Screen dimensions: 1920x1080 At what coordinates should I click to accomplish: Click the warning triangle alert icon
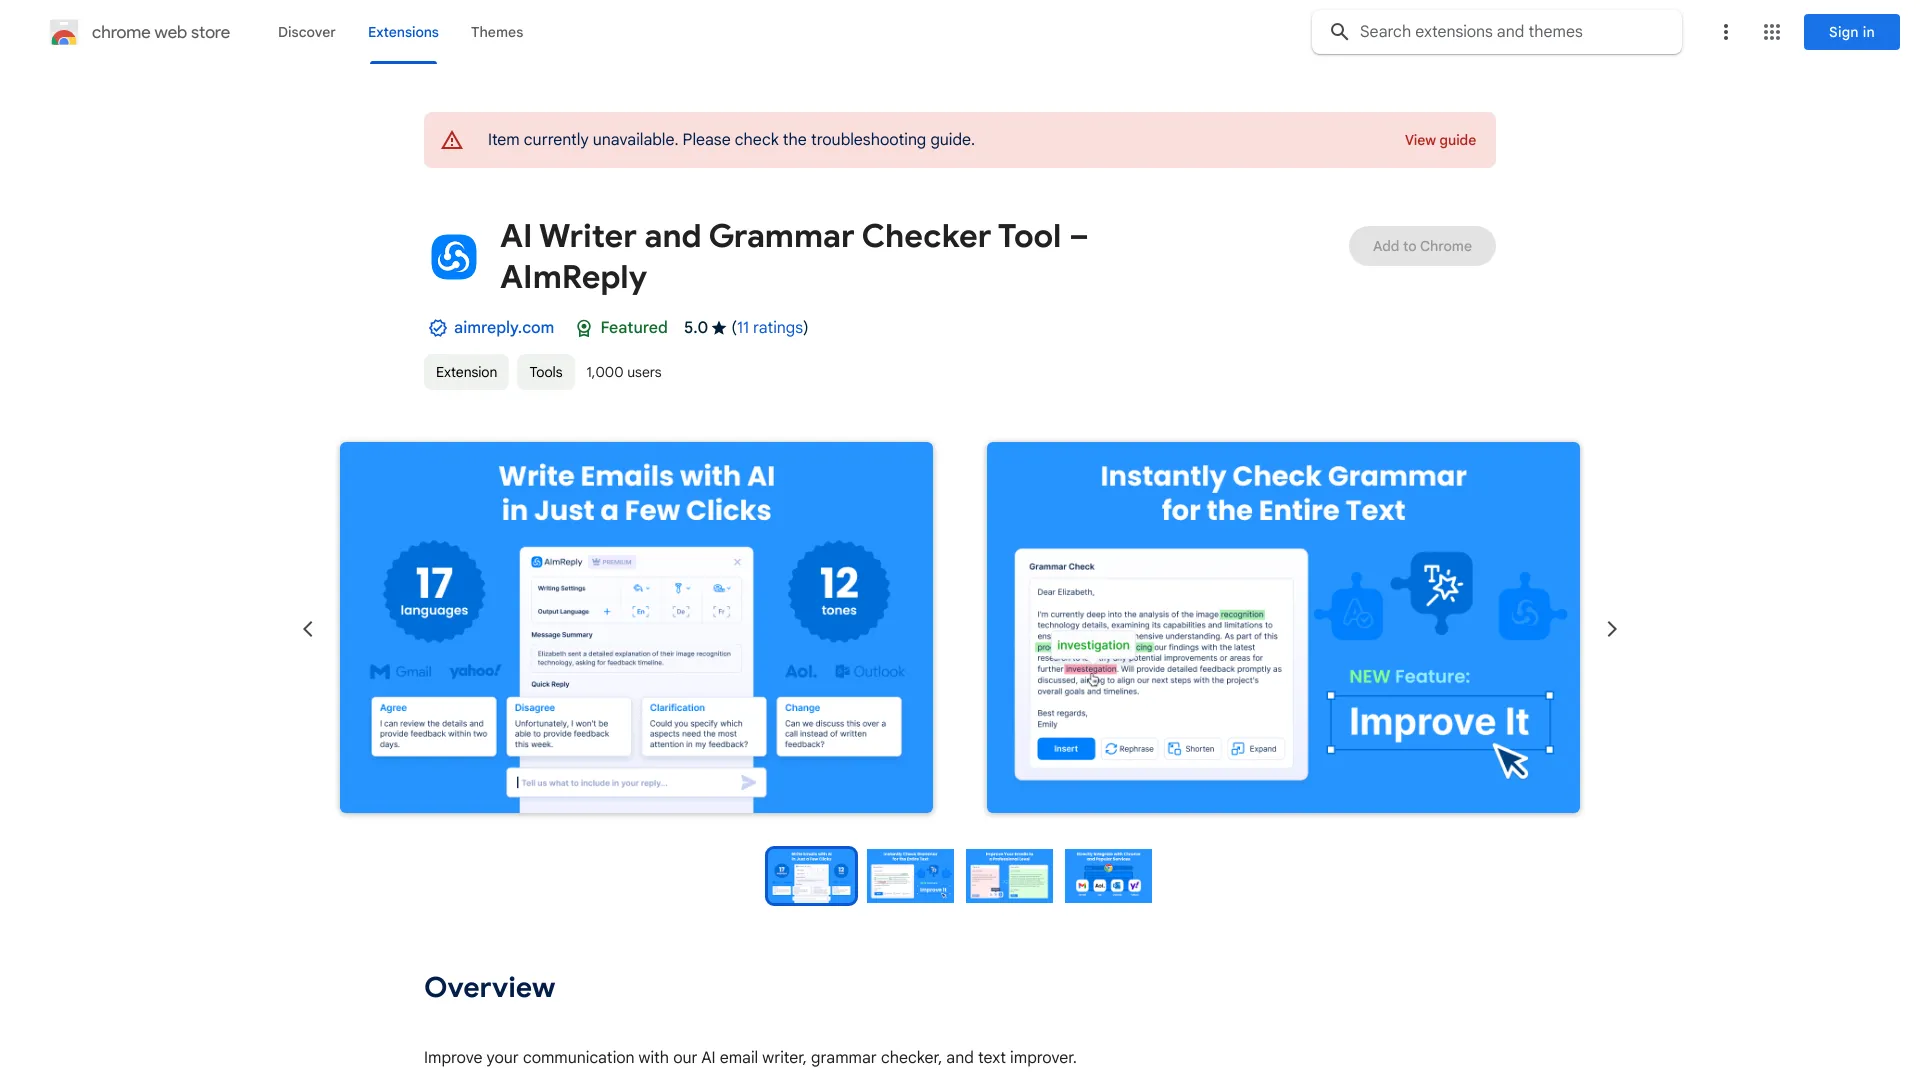pos(451,138)
